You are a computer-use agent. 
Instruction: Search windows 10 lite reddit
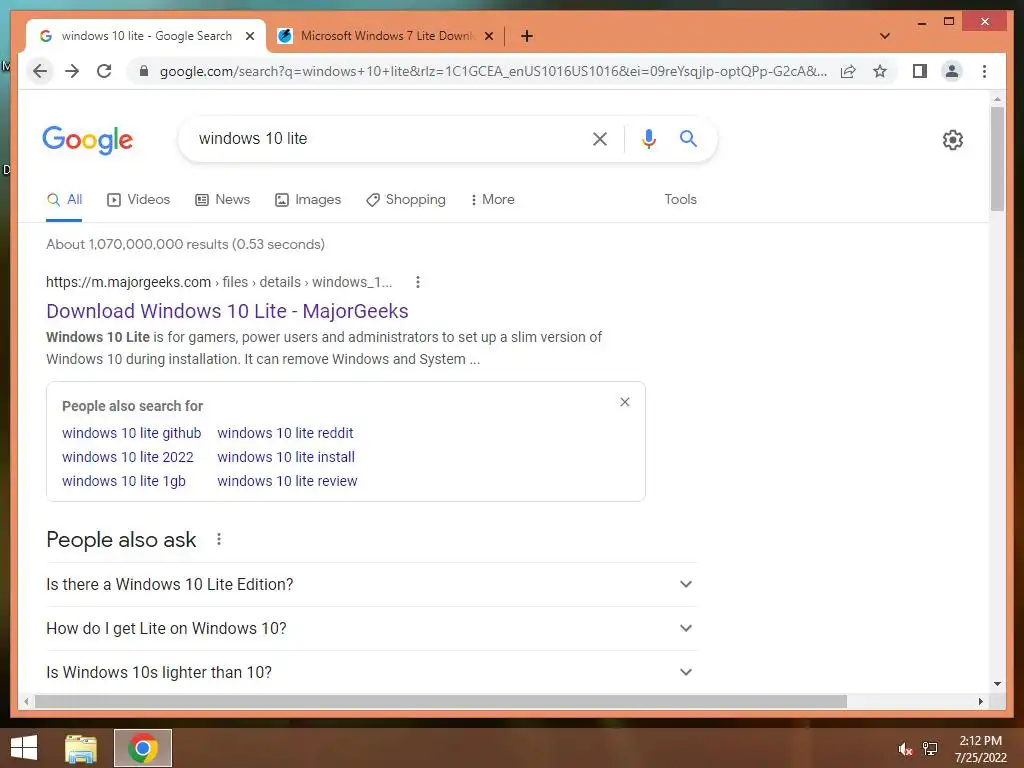tap(285, 433)
